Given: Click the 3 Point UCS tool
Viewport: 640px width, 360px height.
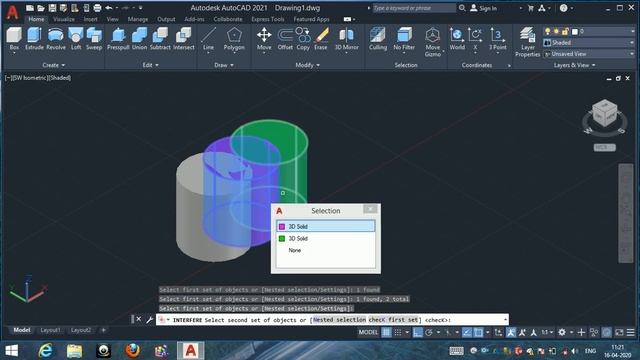Looking at the screenshot, I should [498, 38].
